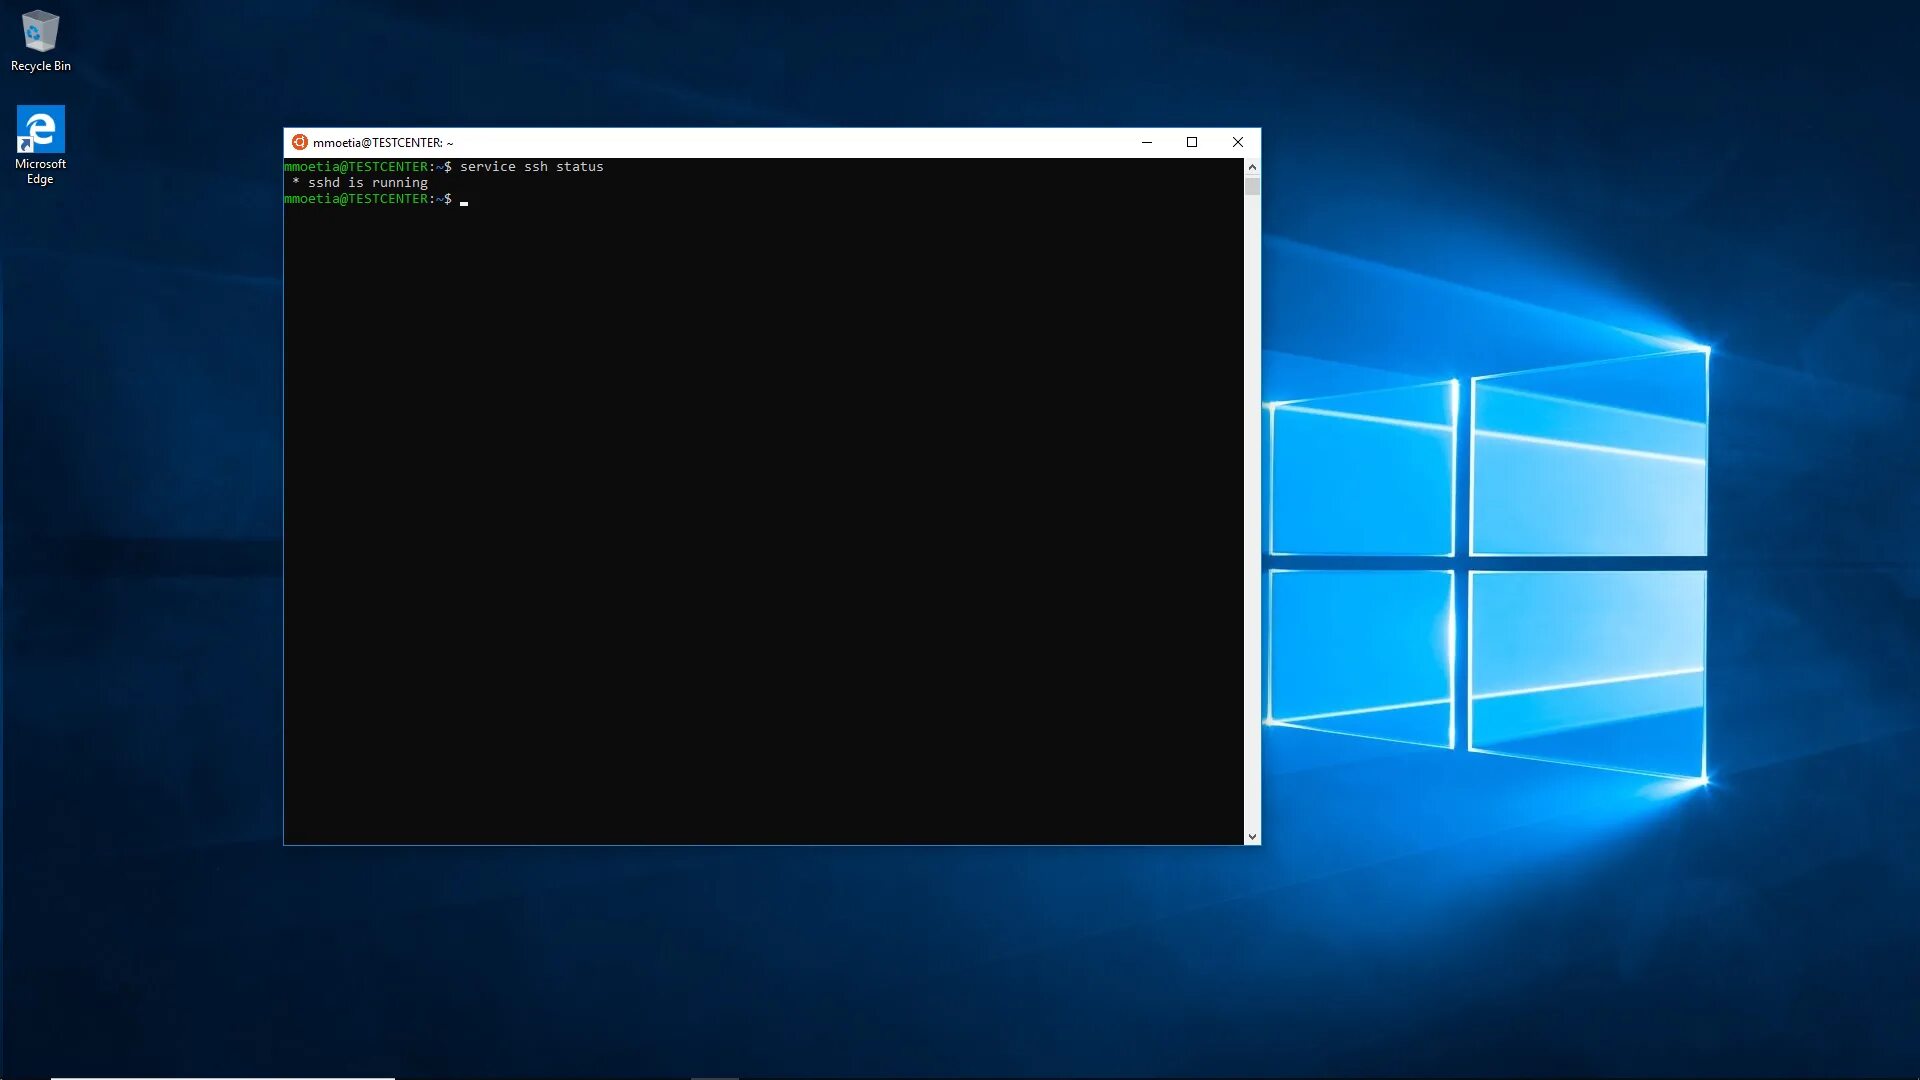Click the blinking cursor at the active prompt
Image resolution: width=1920 pixels, height=1080 pixels.
[464, 201]
